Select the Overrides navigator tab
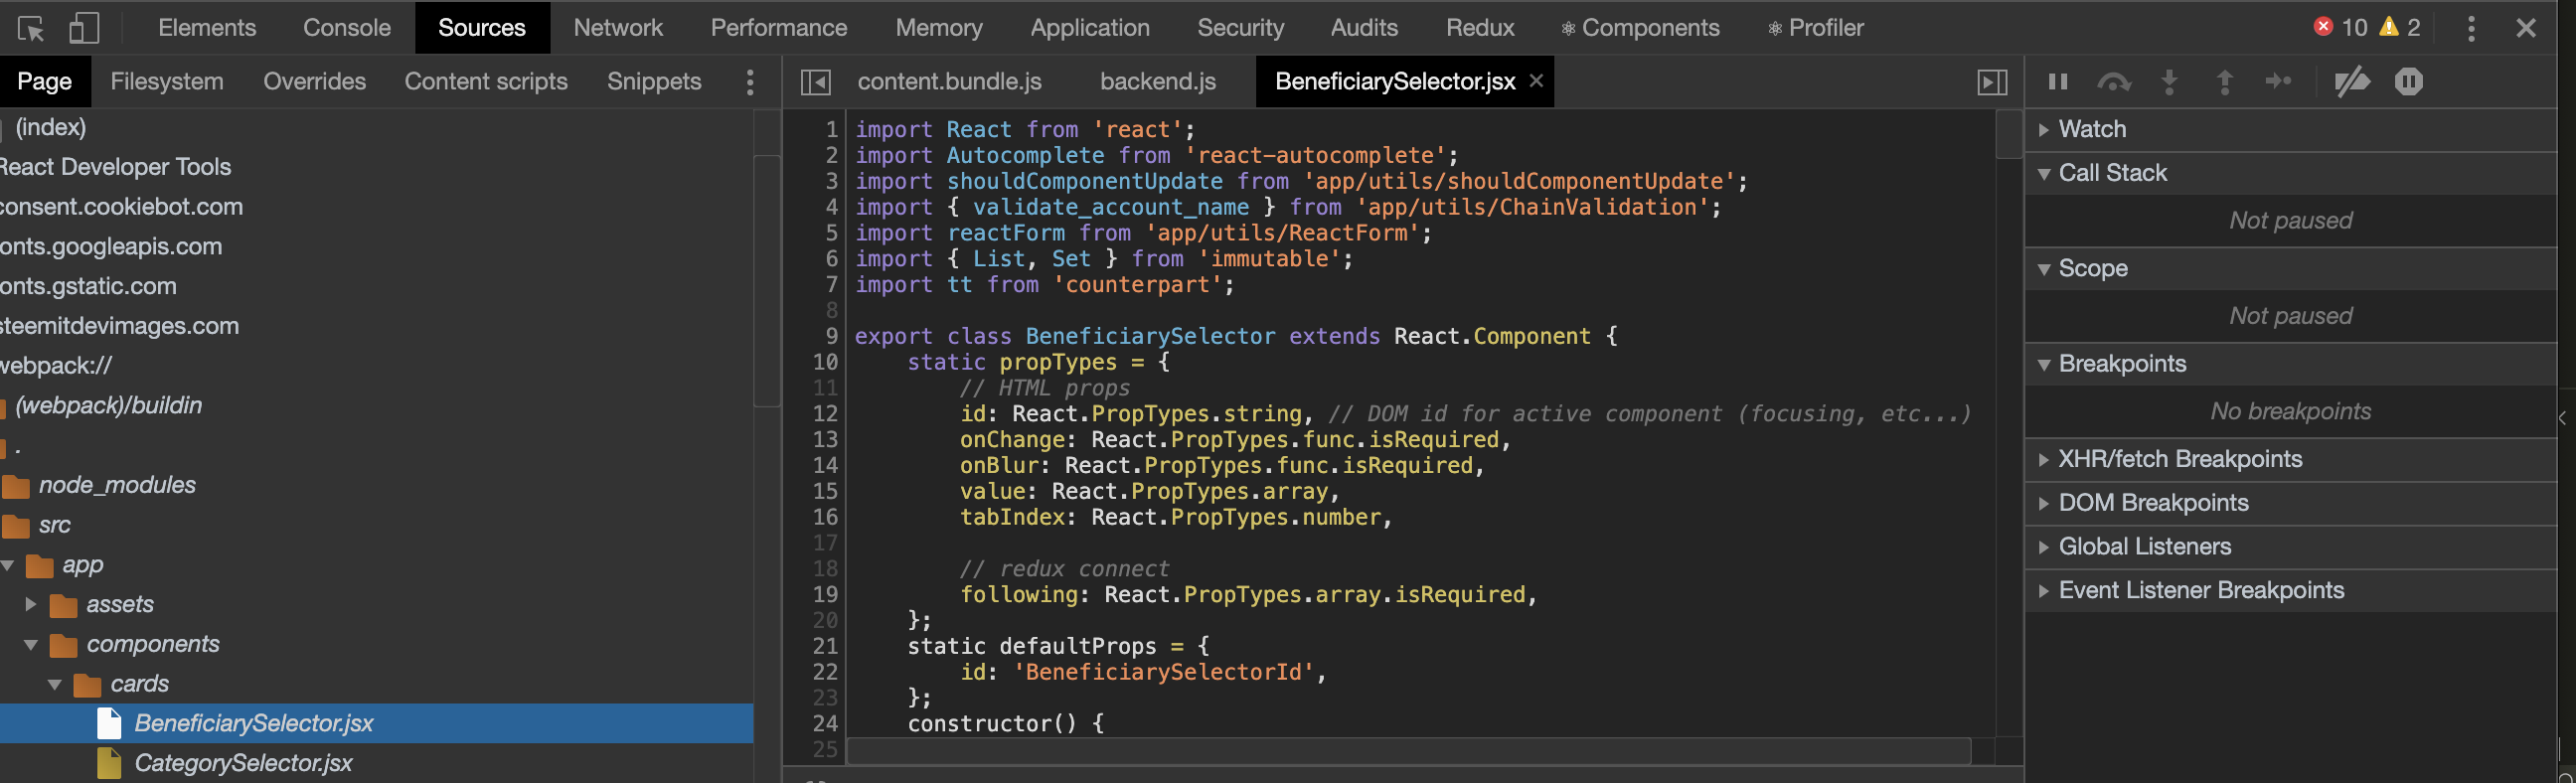Viewport: 2576px width, 783px height. (315, 82)
